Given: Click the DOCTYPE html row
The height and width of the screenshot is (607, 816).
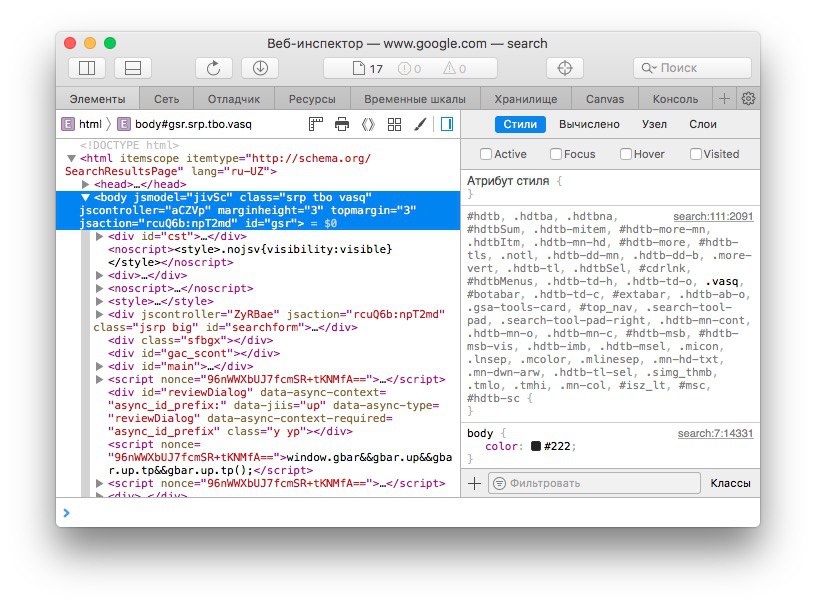Looking at the screenshot, I should point(129,145).
